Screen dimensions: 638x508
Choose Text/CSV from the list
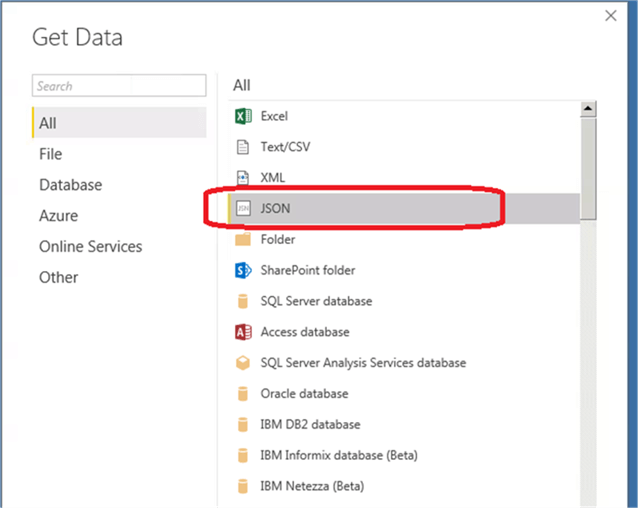(x=285, y=147)
